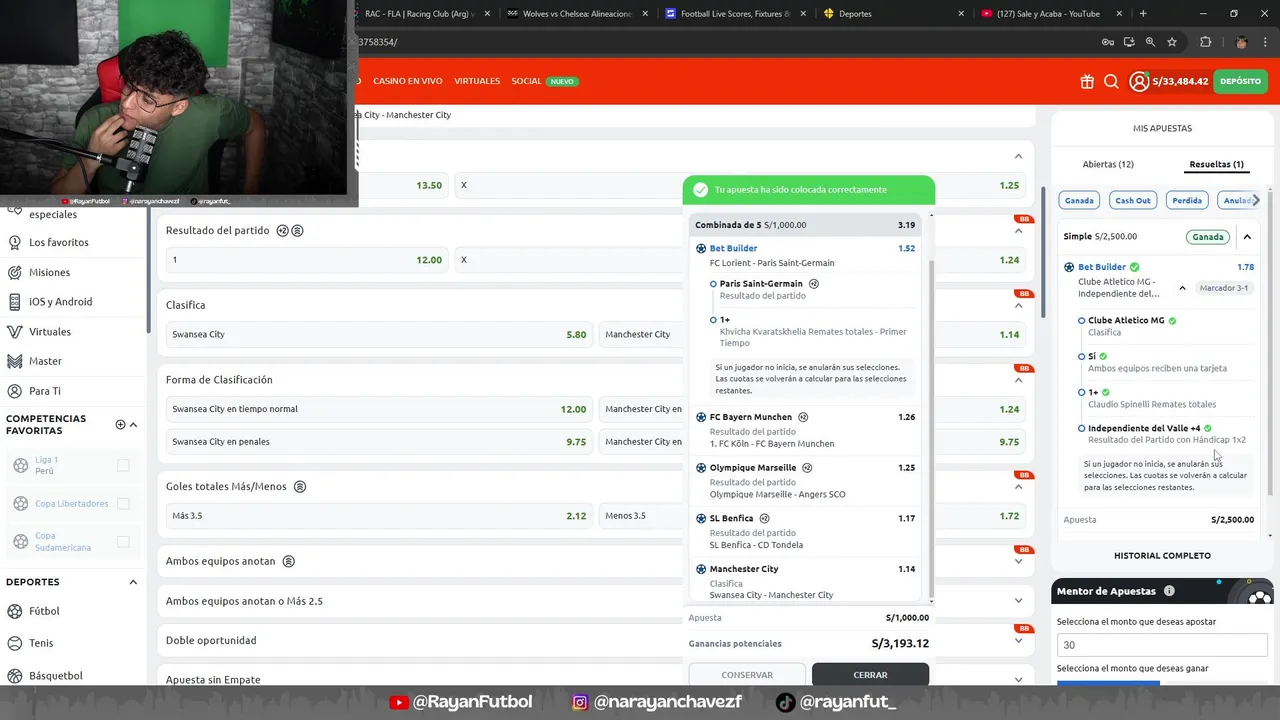Click the green DEPÓSITO button
Image resolution: width=1280 pixels, height=720 pixels.
coord(1240,81)
